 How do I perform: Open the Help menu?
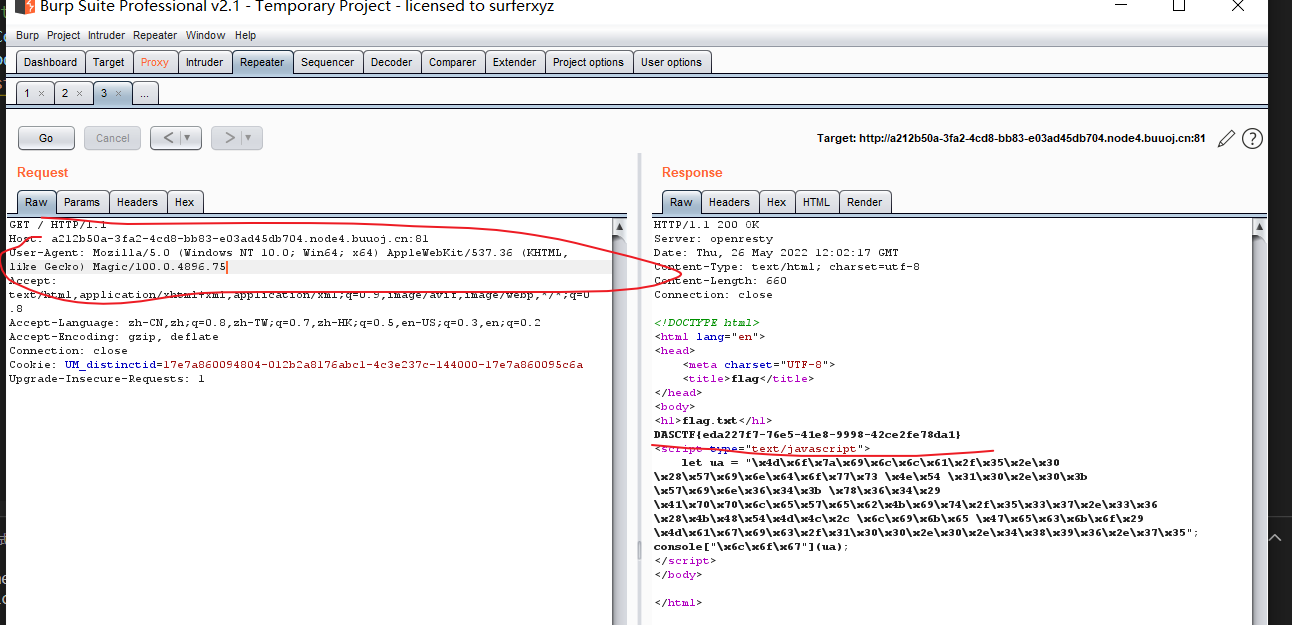pos(246,35)
